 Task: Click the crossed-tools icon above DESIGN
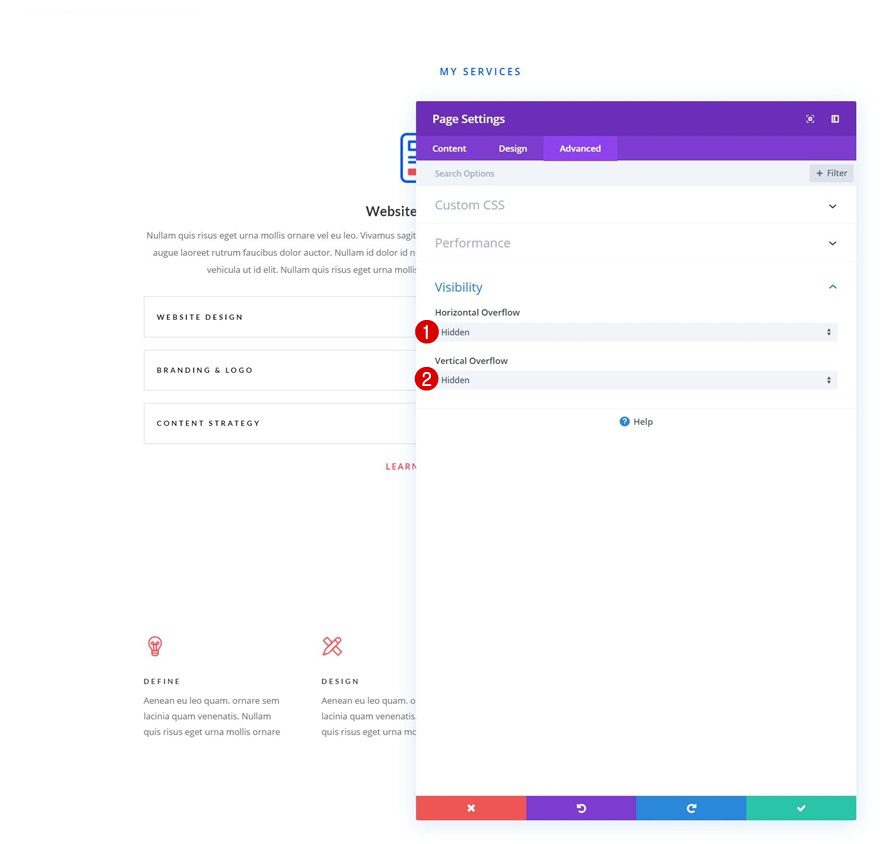point(333,645)
